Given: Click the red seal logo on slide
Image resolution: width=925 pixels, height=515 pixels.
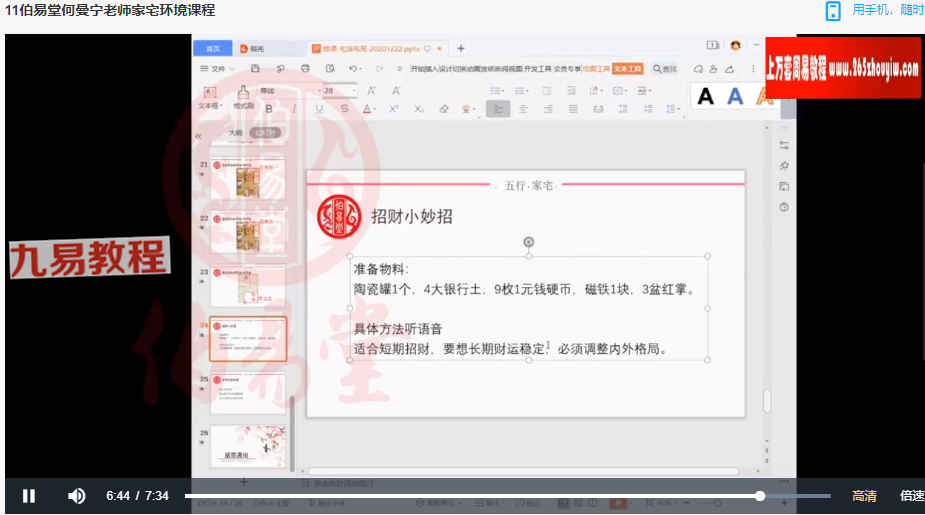Looking at the screenshot, I should point(339,217).
